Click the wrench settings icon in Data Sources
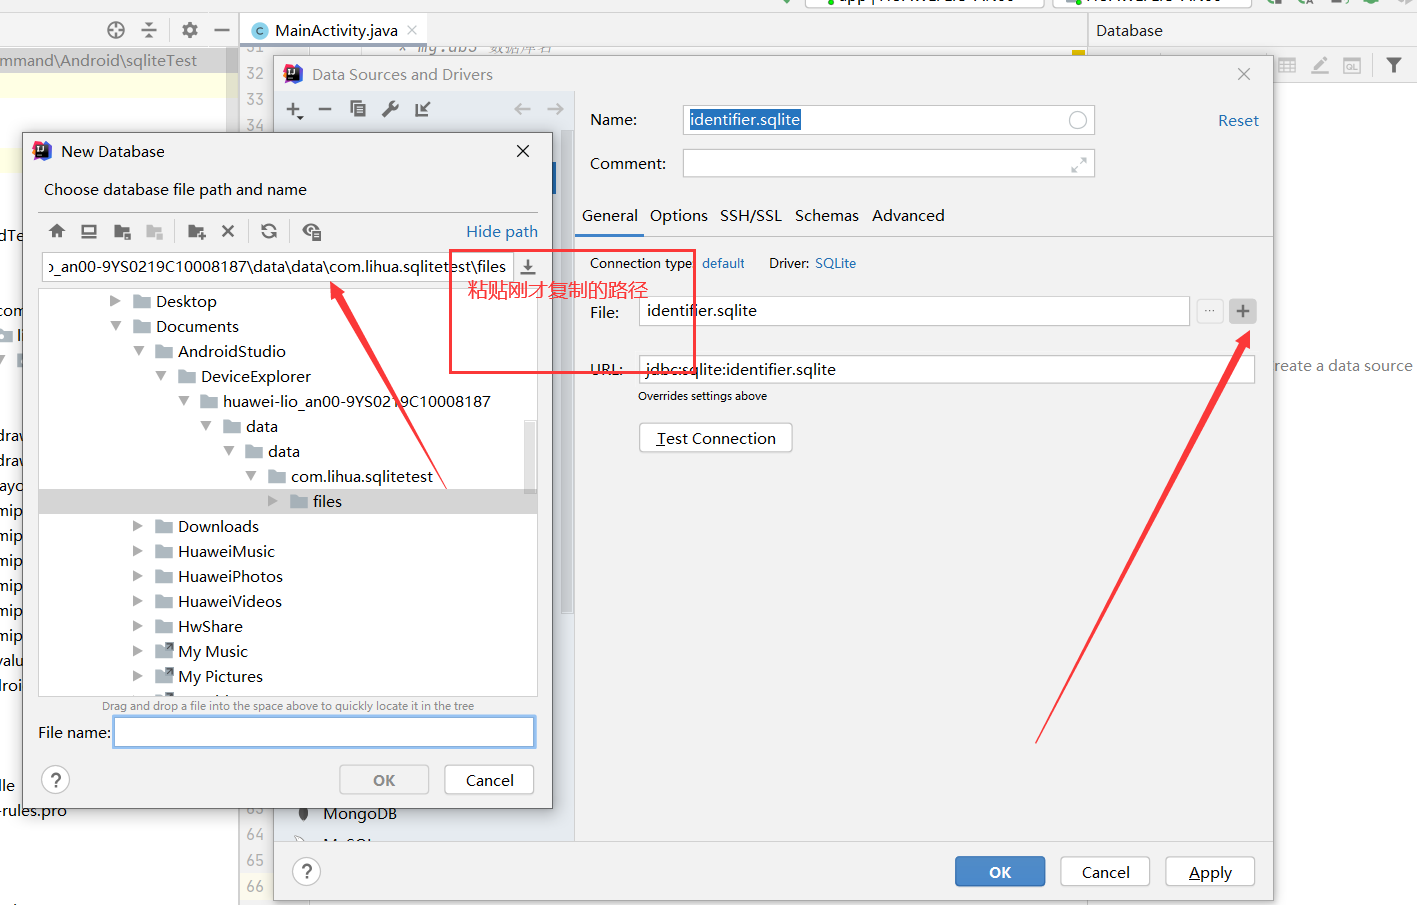This screenshot has height=905, width=1417. pos(390,108)
